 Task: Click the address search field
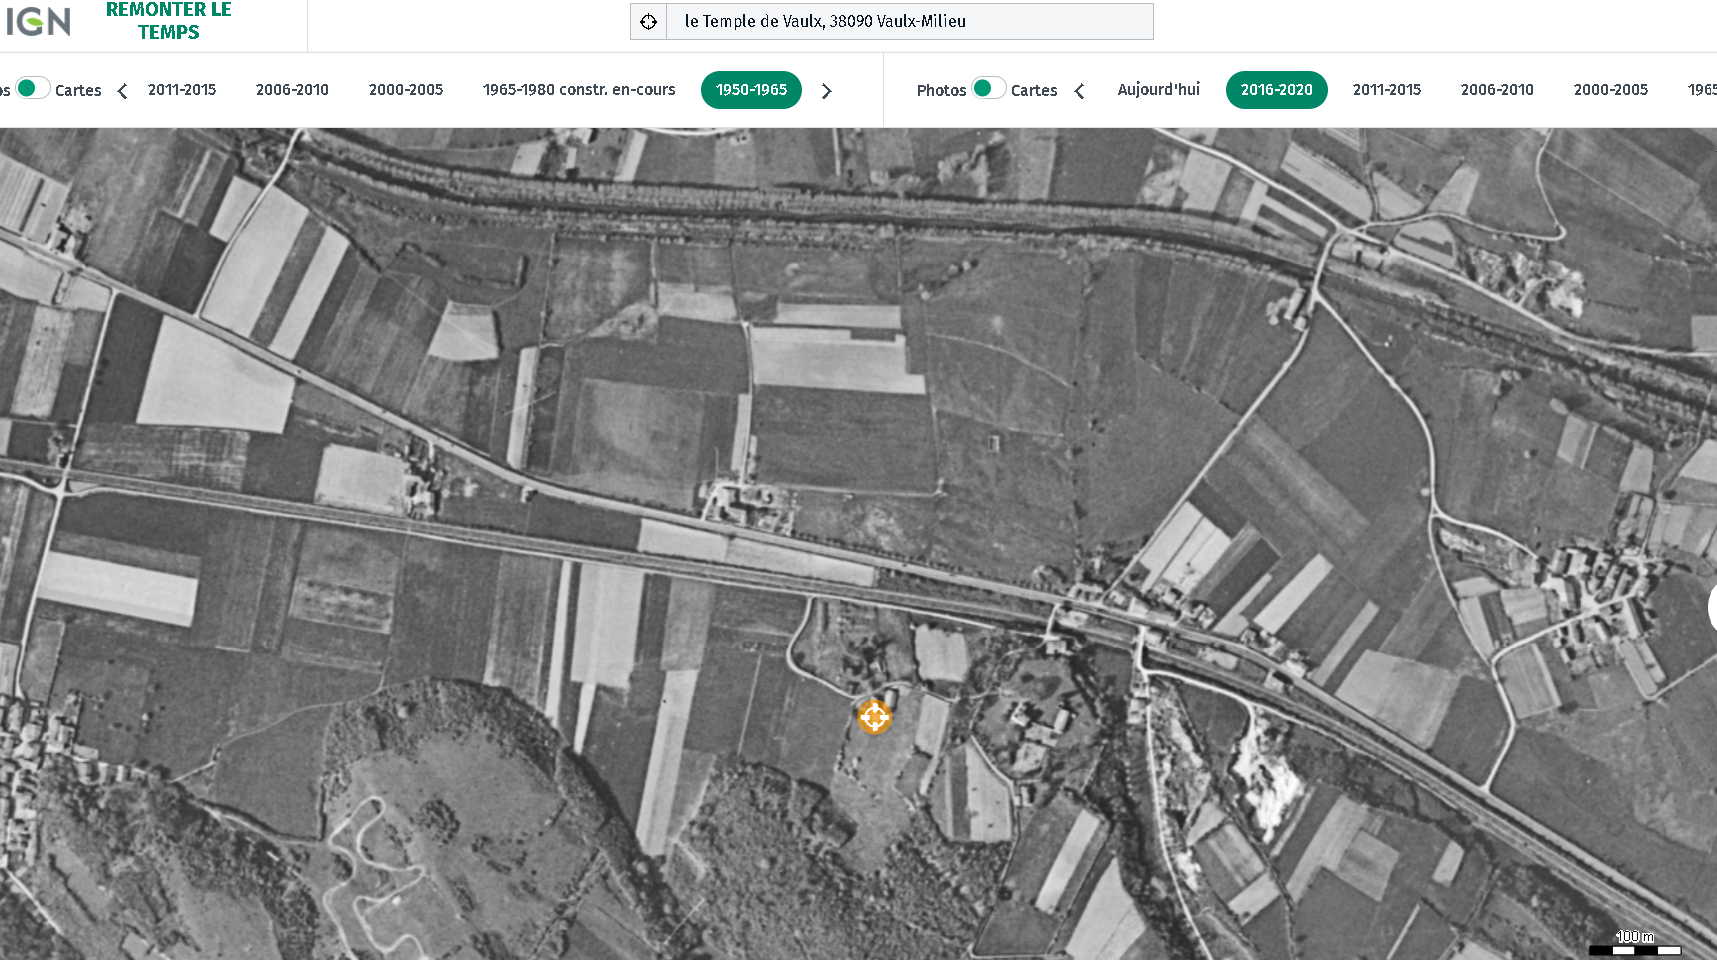click(908, 21)
